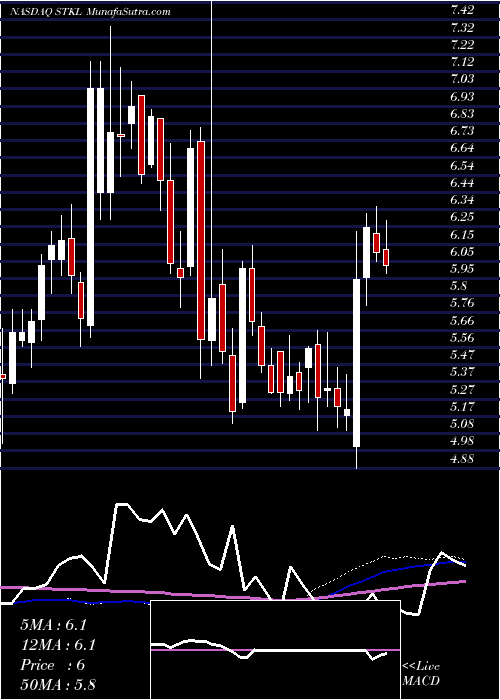Click the 5.66 price axis label

462,321
